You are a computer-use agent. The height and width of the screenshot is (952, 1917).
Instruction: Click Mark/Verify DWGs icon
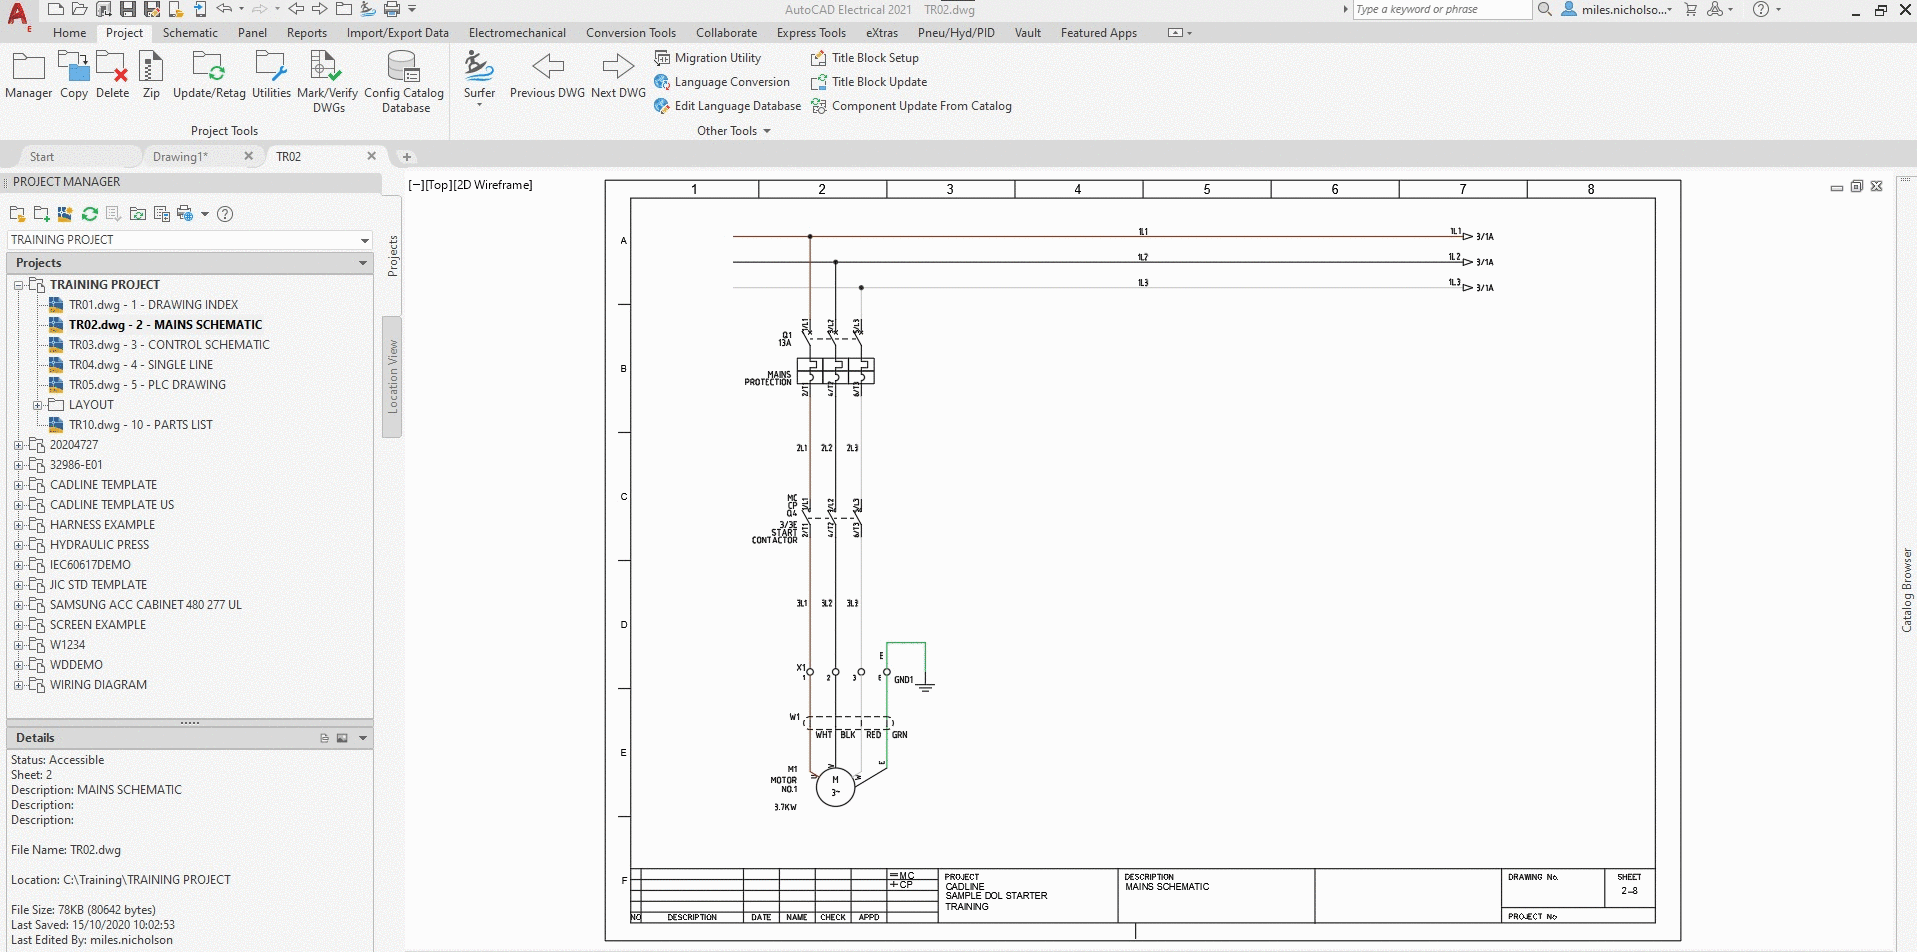(x=327, y=82)
